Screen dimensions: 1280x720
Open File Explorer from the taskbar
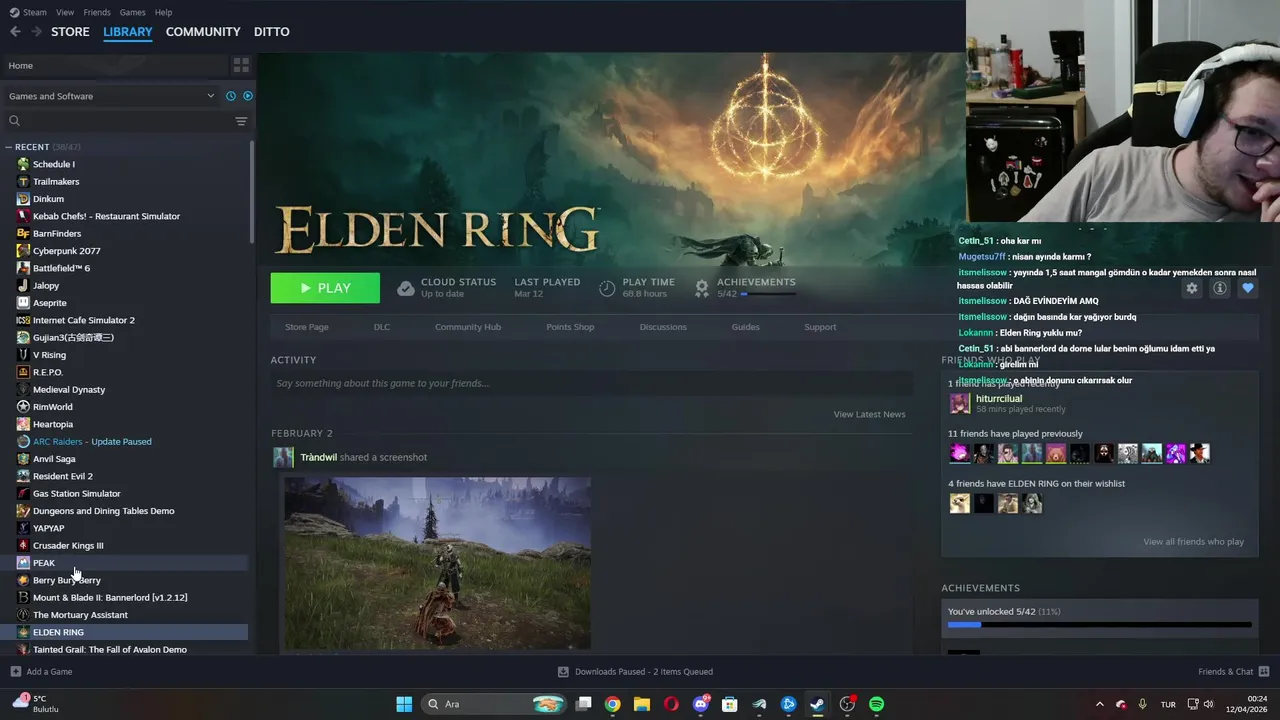[x=642, y=704]
